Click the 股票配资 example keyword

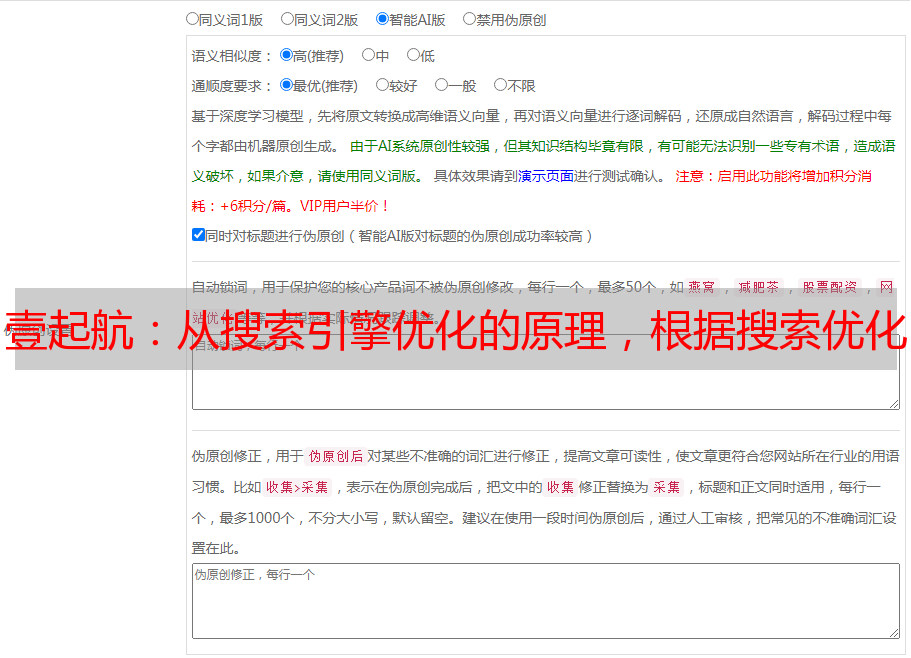830,287
